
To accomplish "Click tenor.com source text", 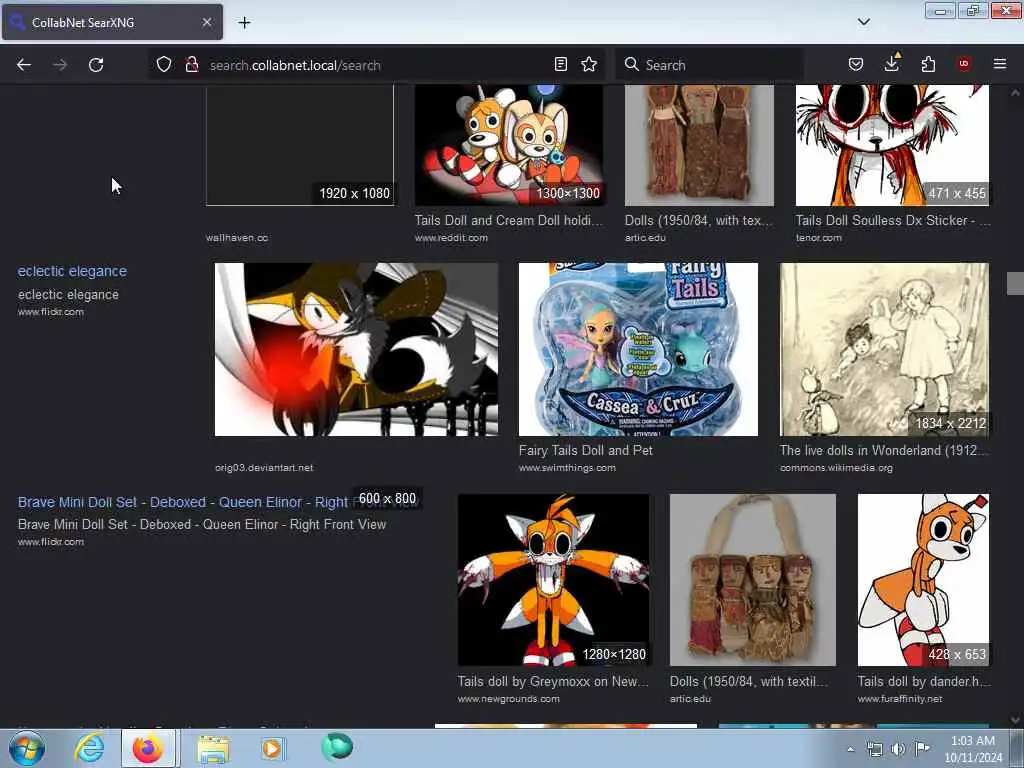I will [818, 238].
